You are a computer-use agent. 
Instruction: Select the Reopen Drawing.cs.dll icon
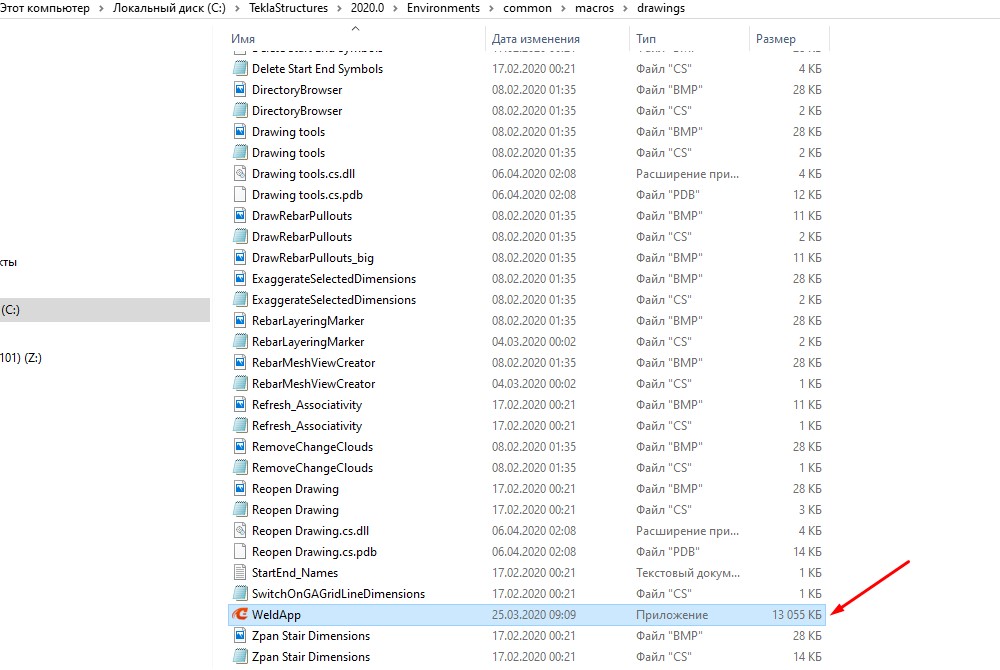point(239,531)
